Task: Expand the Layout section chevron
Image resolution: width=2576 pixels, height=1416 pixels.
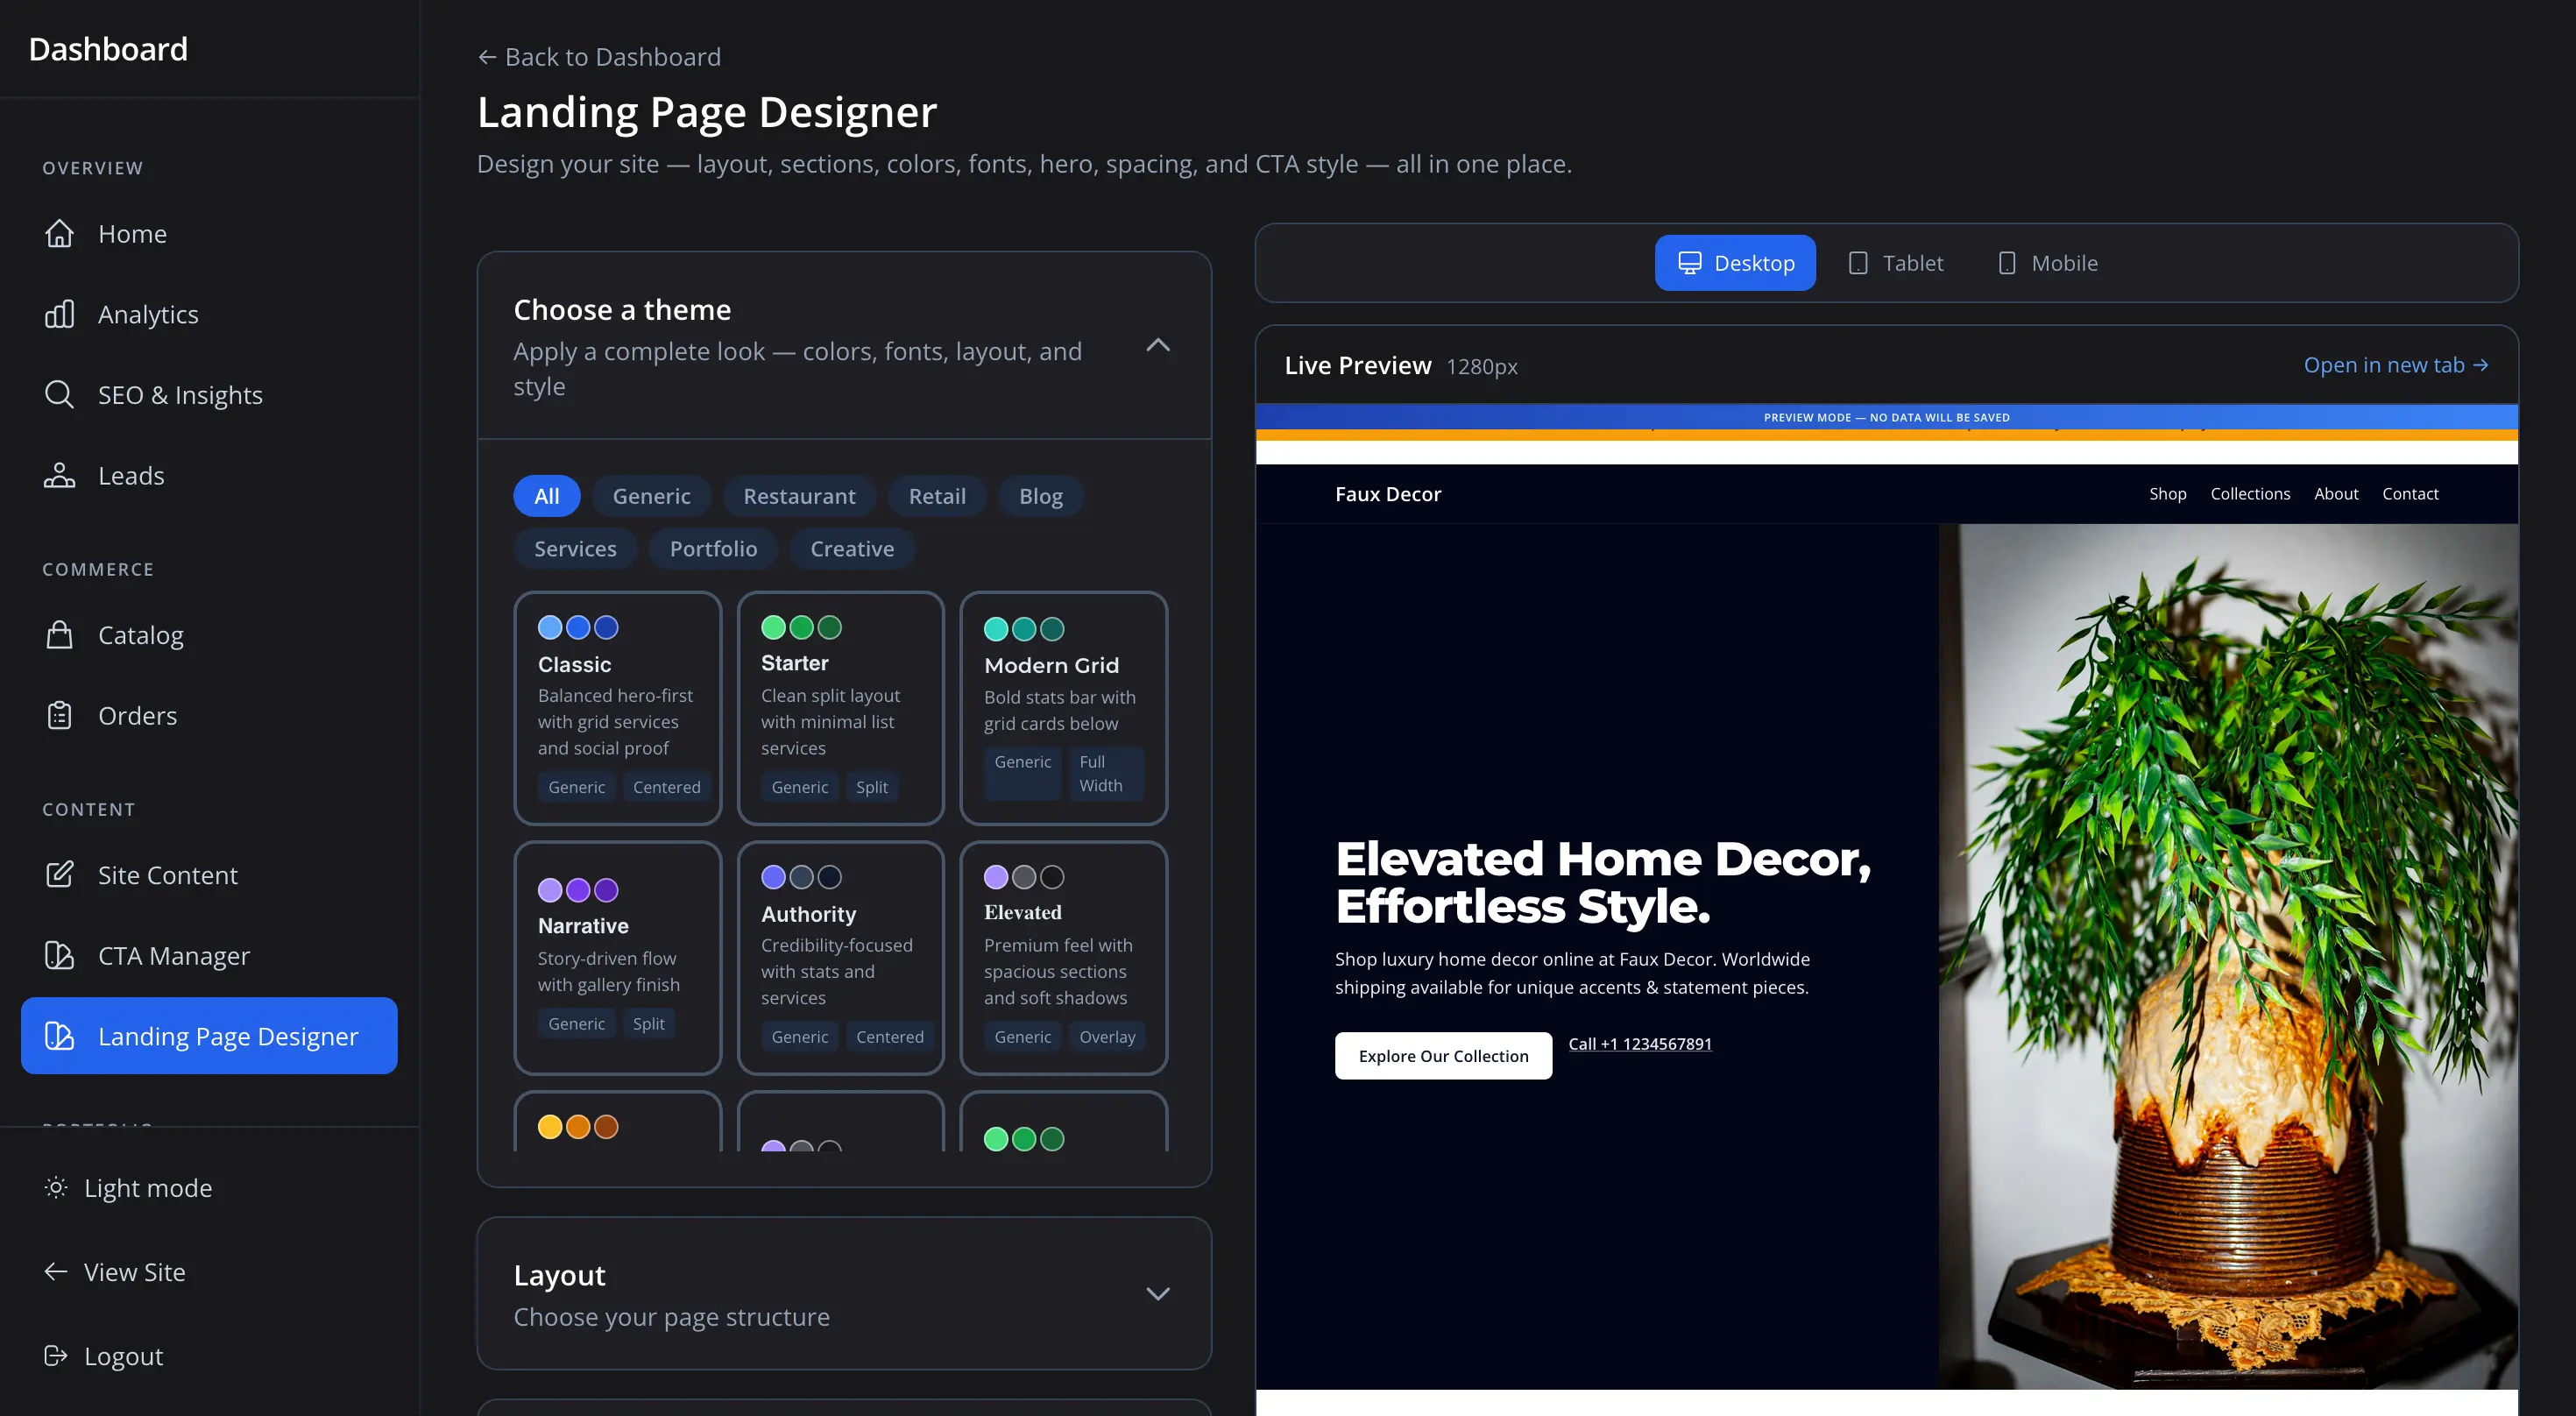Action: click(x=1157, y=1293)
